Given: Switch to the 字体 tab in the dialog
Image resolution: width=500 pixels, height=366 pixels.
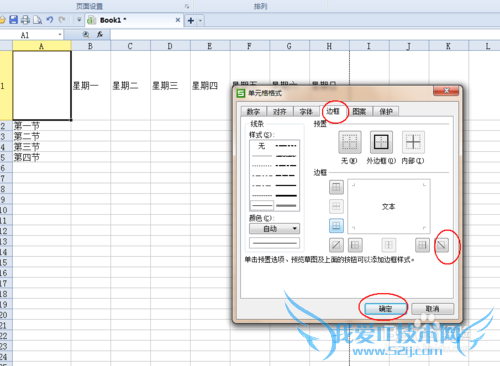Looking at the screenshot, I should pos(306,112).
